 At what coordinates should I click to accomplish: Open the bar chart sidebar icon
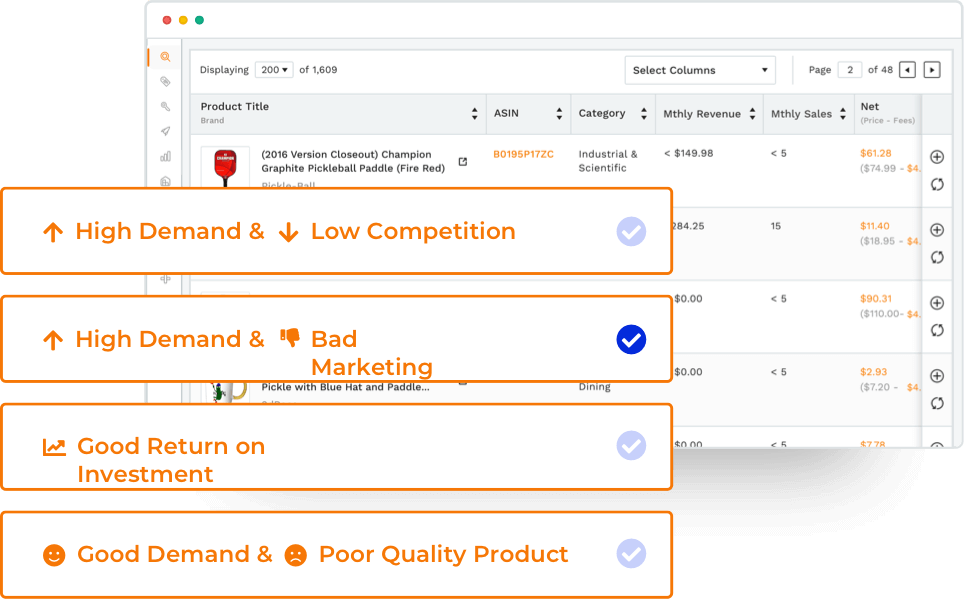pos(165,156)
